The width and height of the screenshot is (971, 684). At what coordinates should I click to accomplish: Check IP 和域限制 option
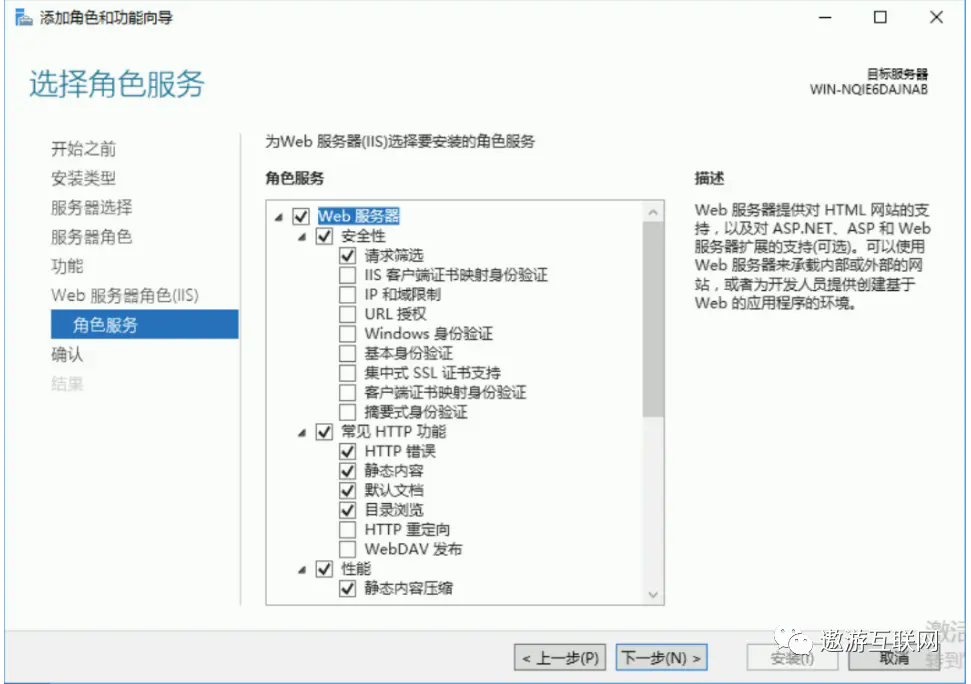coord(347,294)
